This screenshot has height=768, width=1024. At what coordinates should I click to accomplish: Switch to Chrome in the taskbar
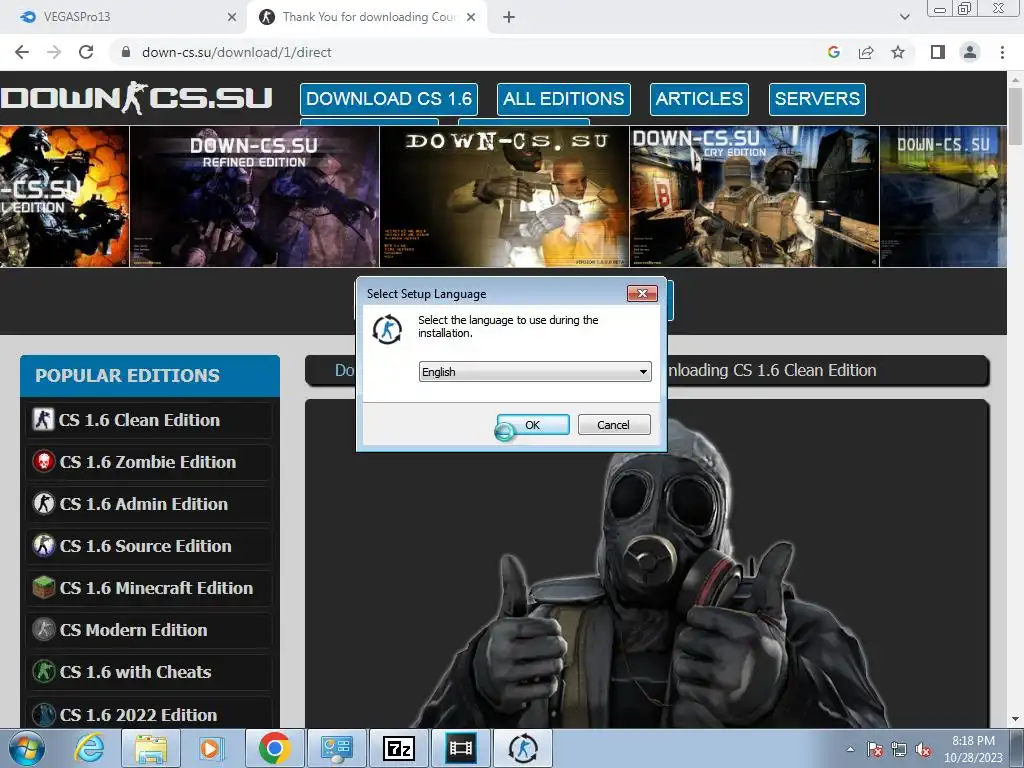275,748
